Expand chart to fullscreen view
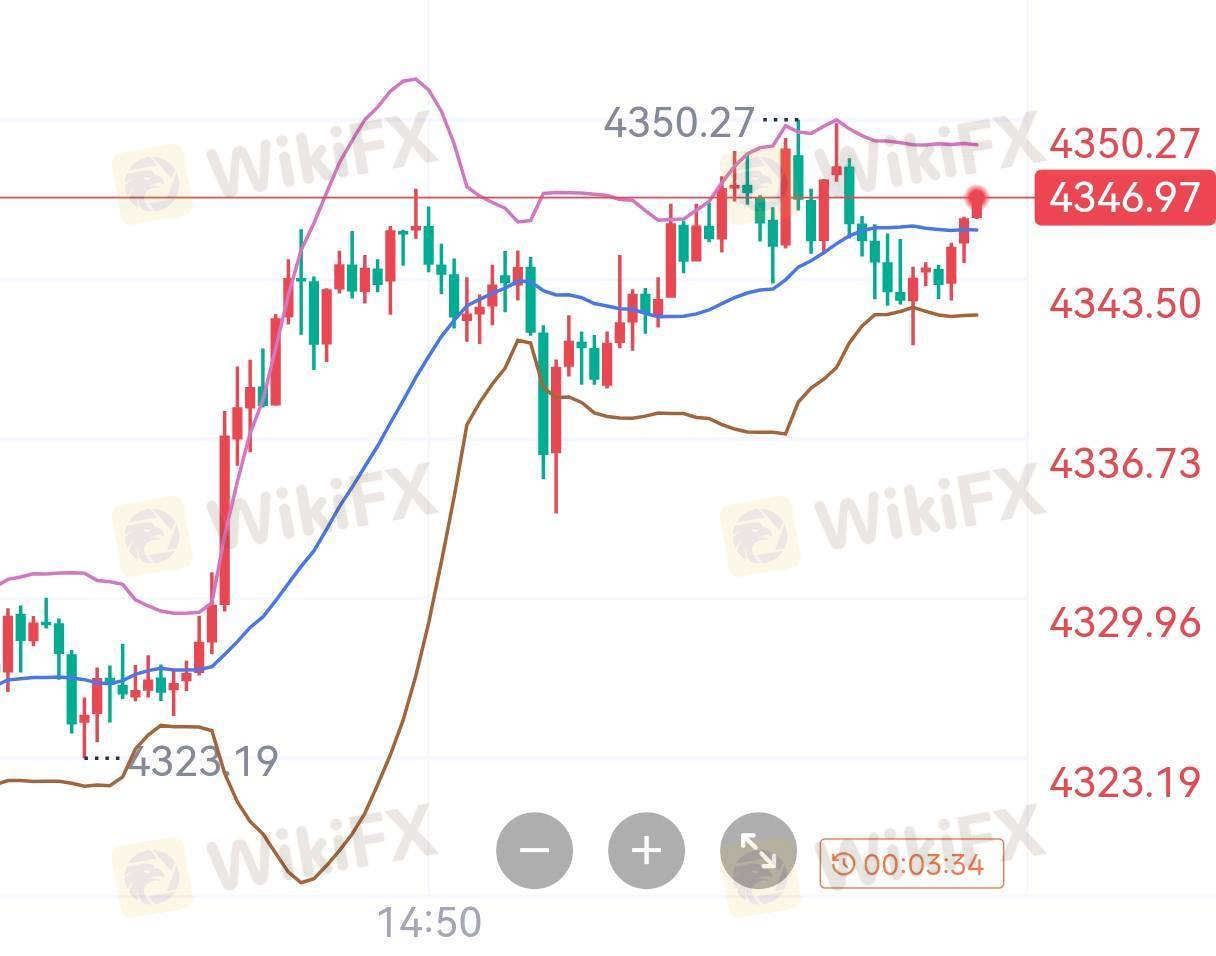The height and width of the screenshot is (956, 1216). point(759,851)
